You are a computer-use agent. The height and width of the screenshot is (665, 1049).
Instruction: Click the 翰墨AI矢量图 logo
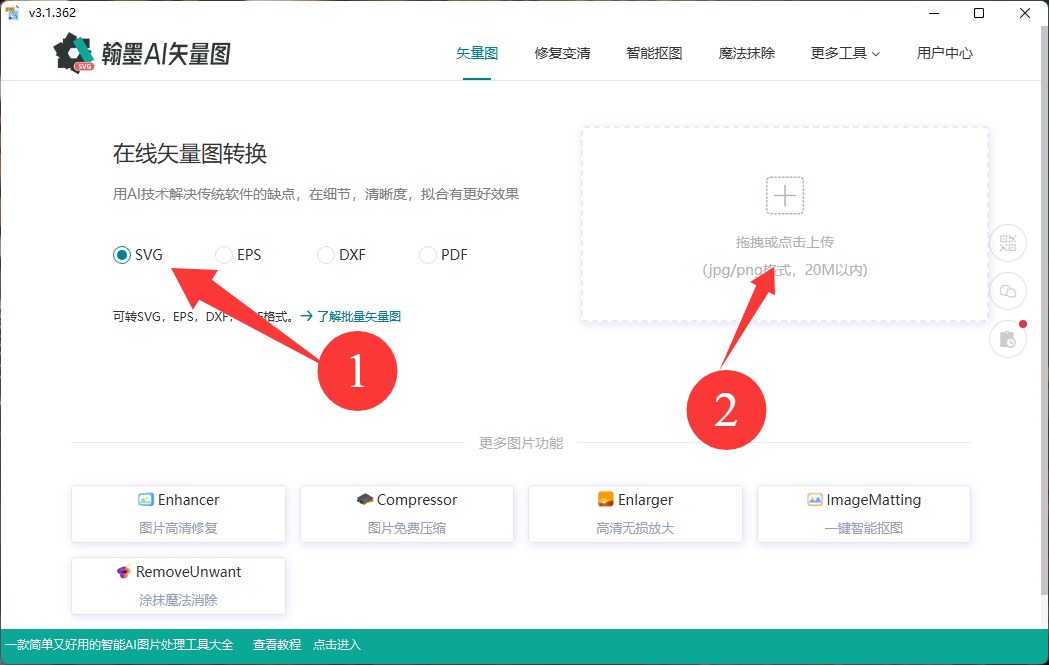[143, 53]
